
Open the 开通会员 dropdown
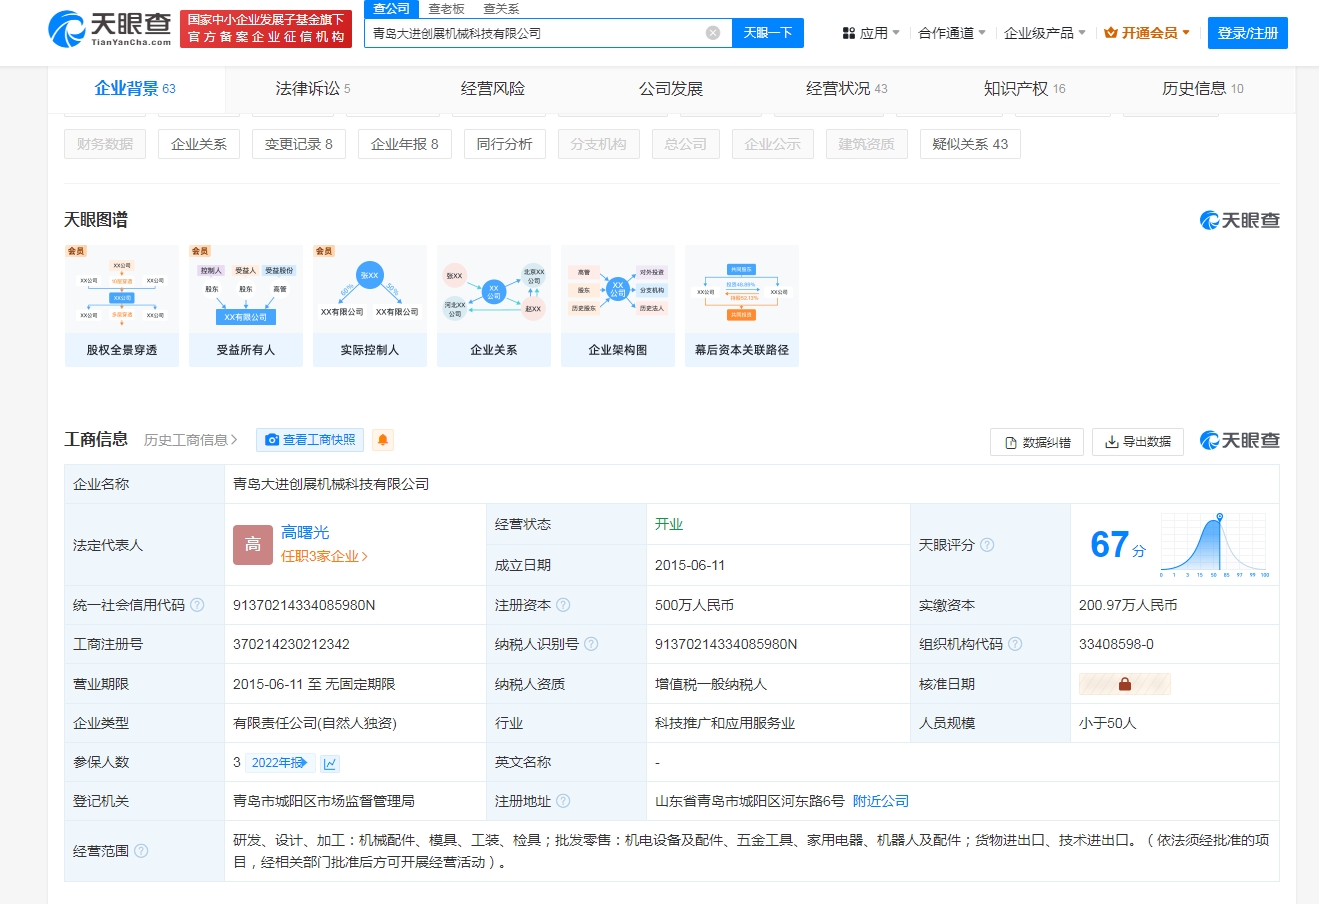point(1148,33)
